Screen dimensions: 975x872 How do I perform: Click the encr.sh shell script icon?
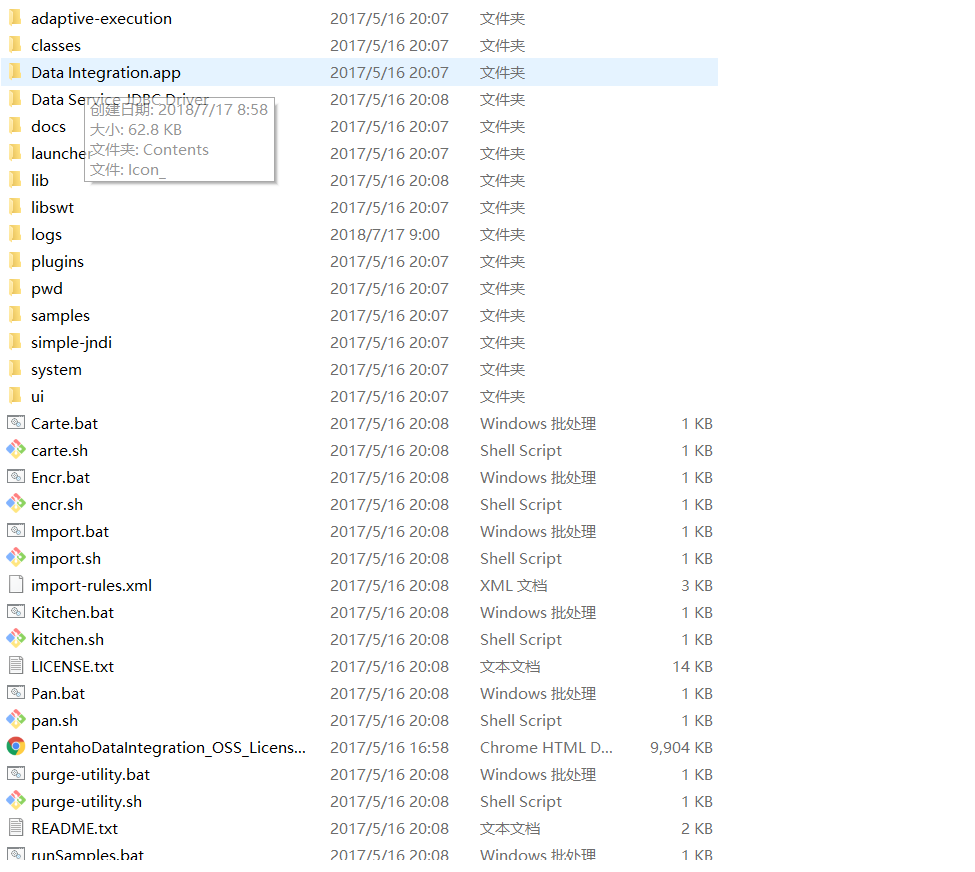click(x=16, y=504)
